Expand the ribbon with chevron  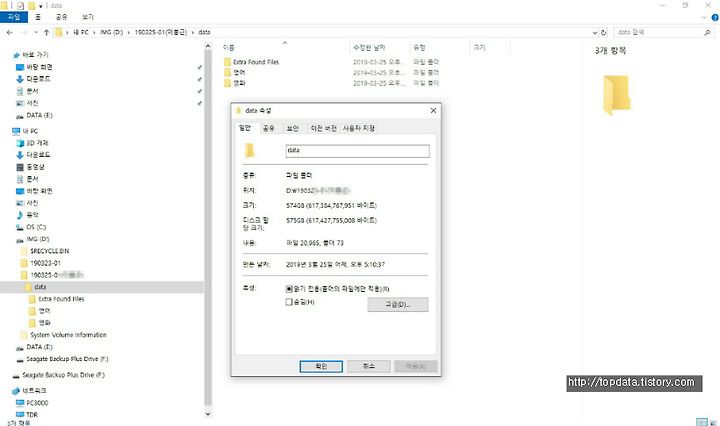click(x=704, y=17)
